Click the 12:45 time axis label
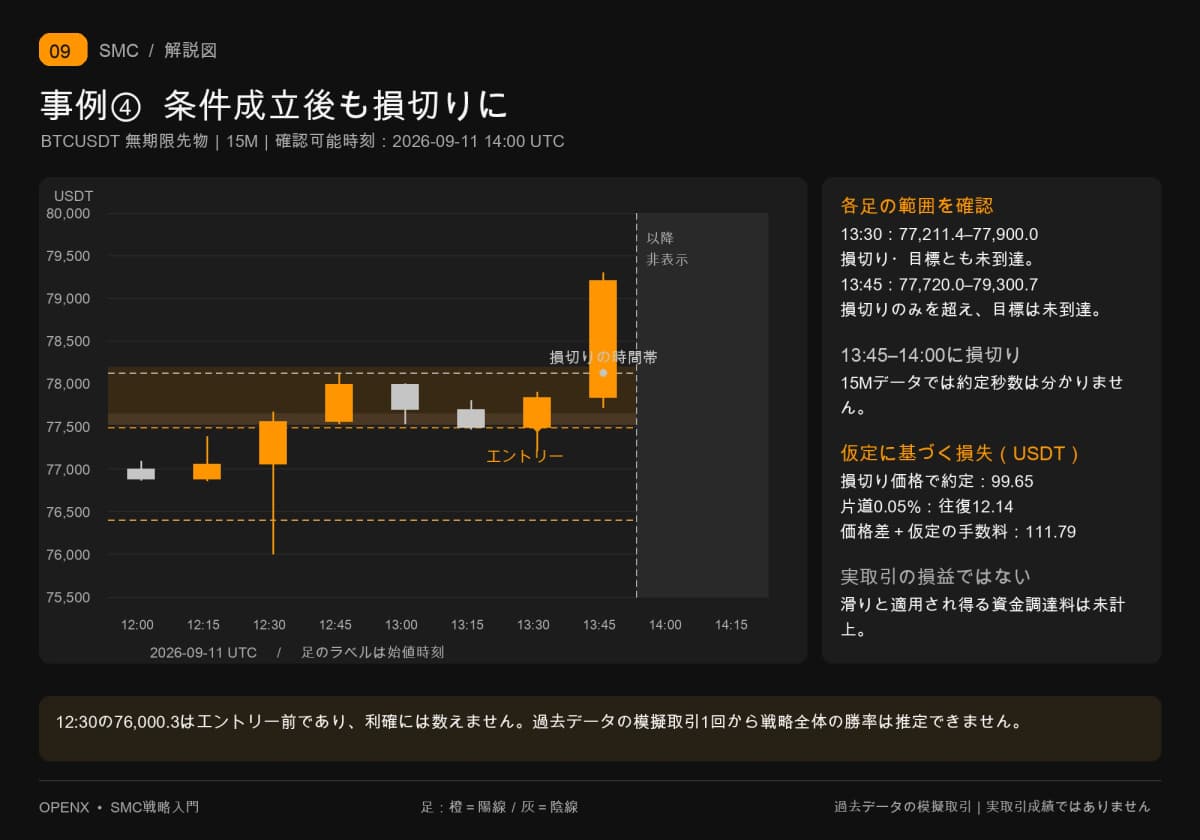Viewport: 1200px width, 840px height. [x=335, y=625]
